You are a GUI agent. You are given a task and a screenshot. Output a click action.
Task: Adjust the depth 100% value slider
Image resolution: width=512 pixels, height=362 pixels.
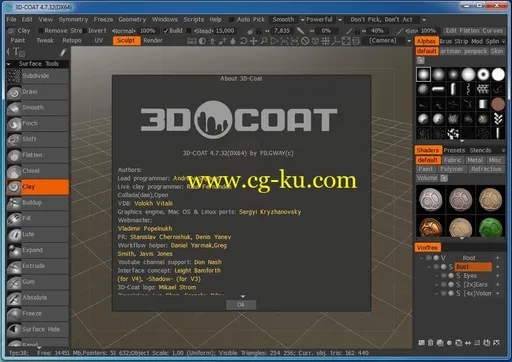pyautogui.click(x=147, y=31)
